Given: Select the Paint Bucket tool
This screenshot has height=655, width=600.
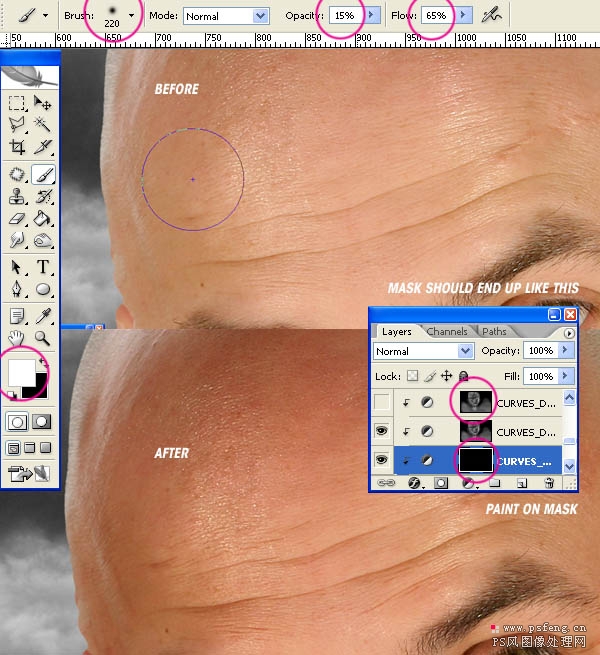Looking at the screenshot, I should [x=43, y=219].
